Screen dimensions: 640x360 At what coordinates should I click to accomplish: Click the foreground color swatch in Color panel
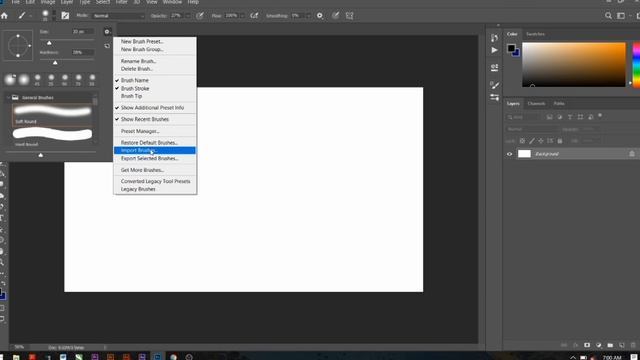pyautogui.click(x=511, y=48)
